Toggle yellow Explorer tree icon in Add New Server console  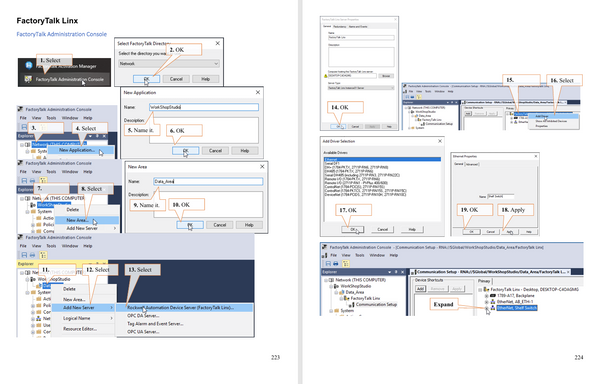click(43, 255)
